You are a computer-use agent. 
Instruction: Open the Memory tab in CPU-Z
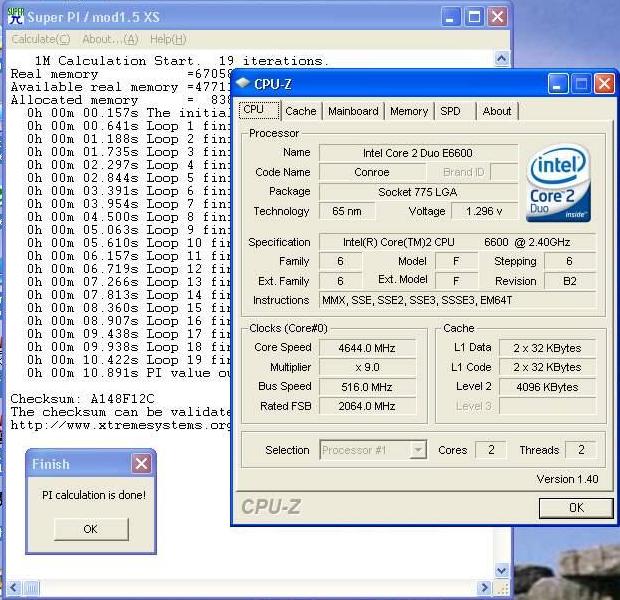coord(409,111)
